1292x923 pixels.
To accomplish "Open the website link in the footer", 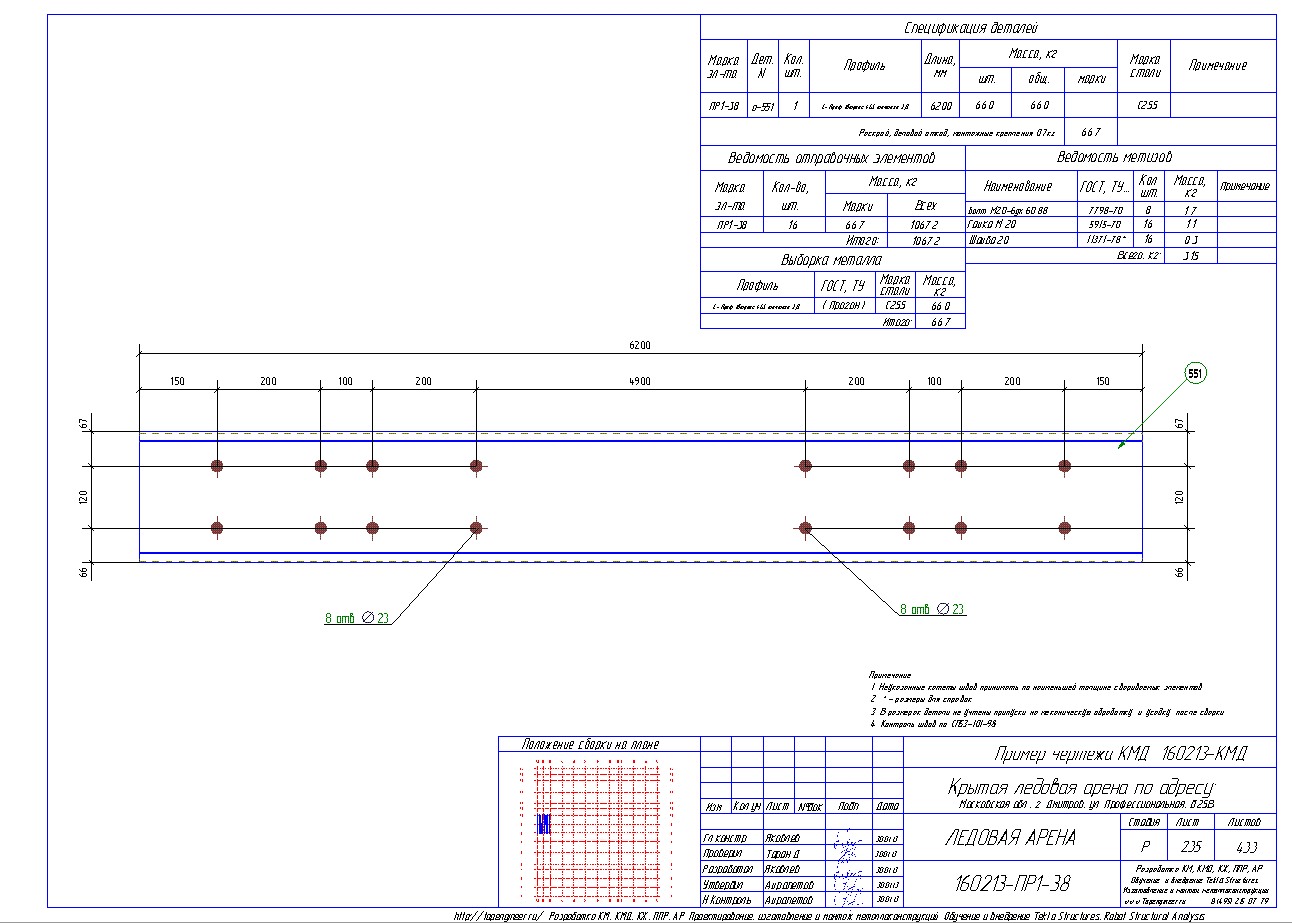I will (498, 916).
